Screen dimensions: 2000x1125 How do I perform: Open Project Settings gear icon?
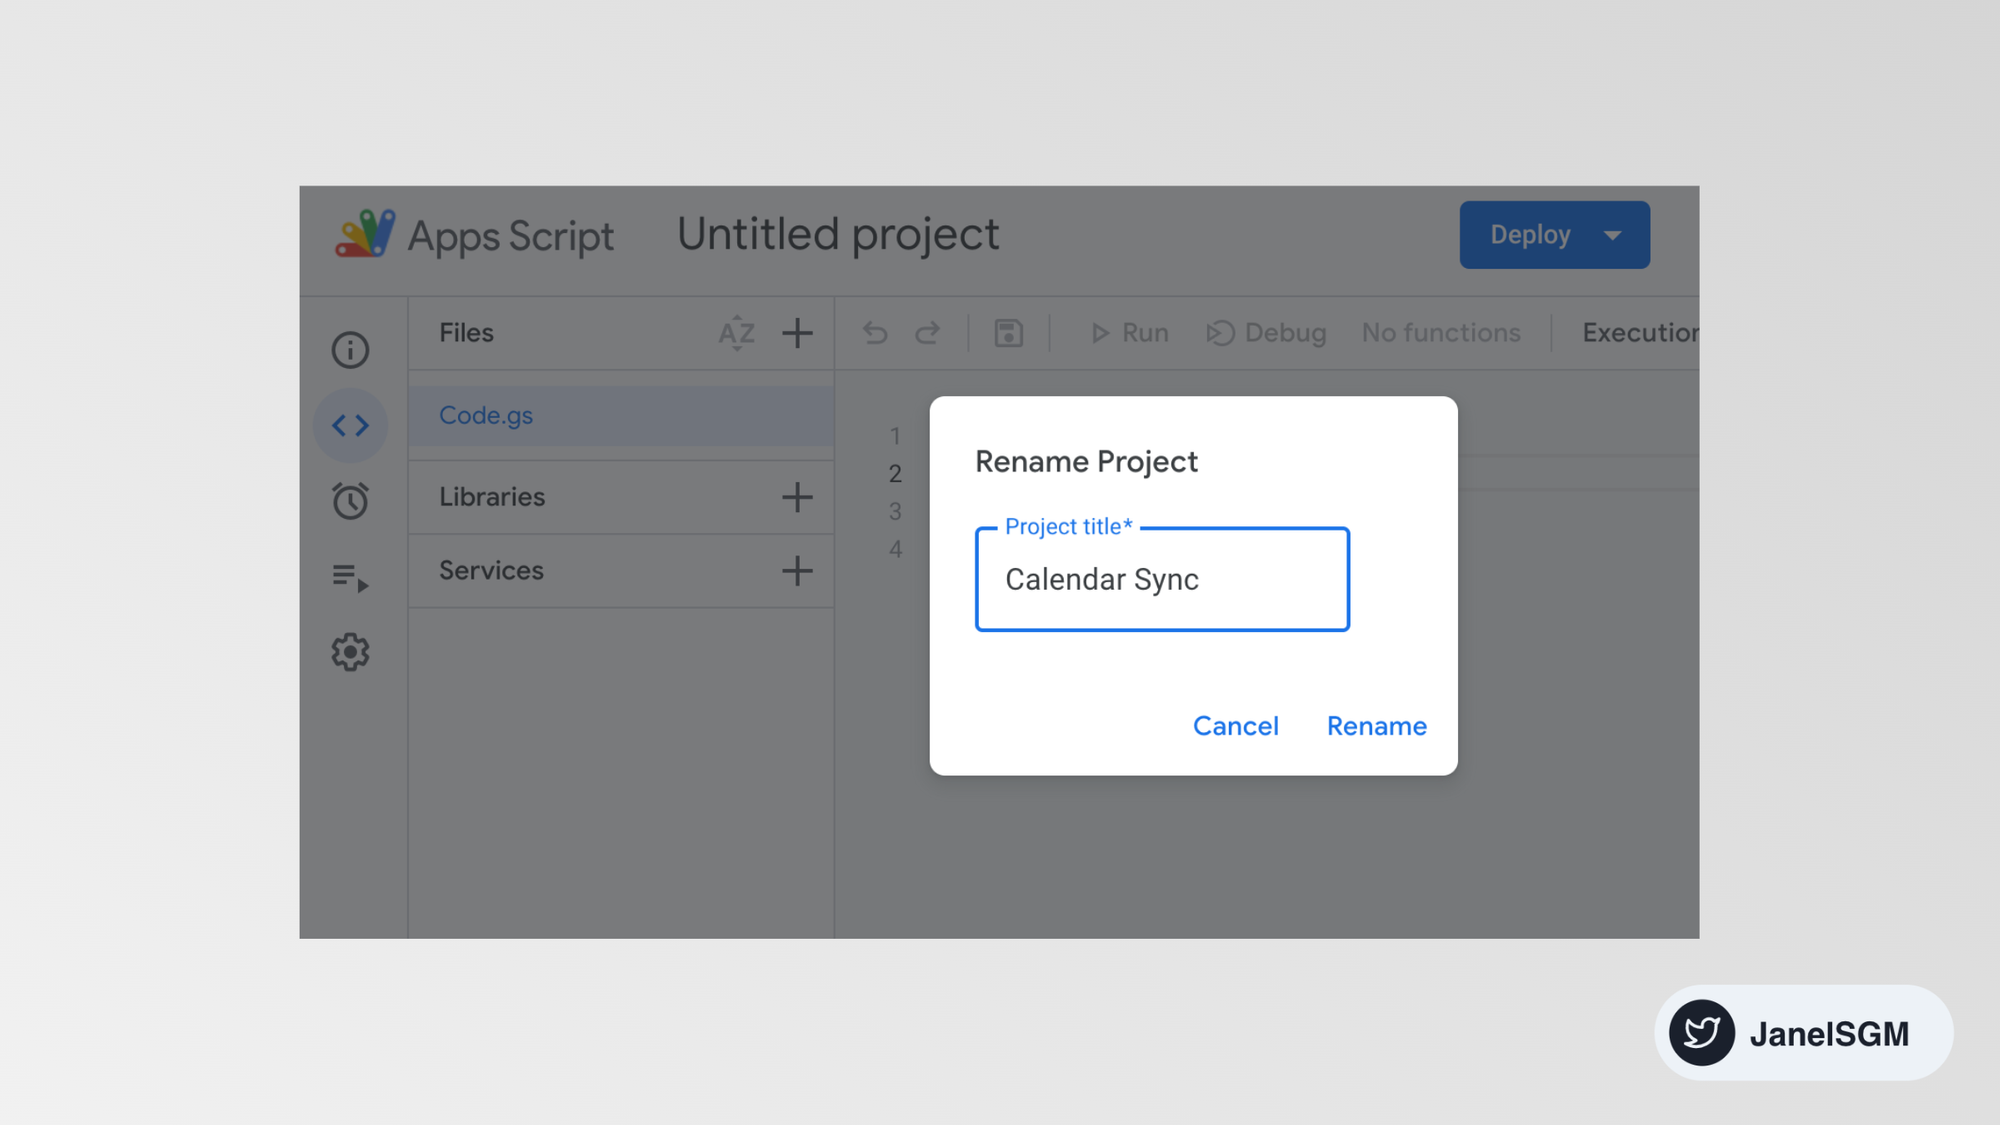point(350,652)
